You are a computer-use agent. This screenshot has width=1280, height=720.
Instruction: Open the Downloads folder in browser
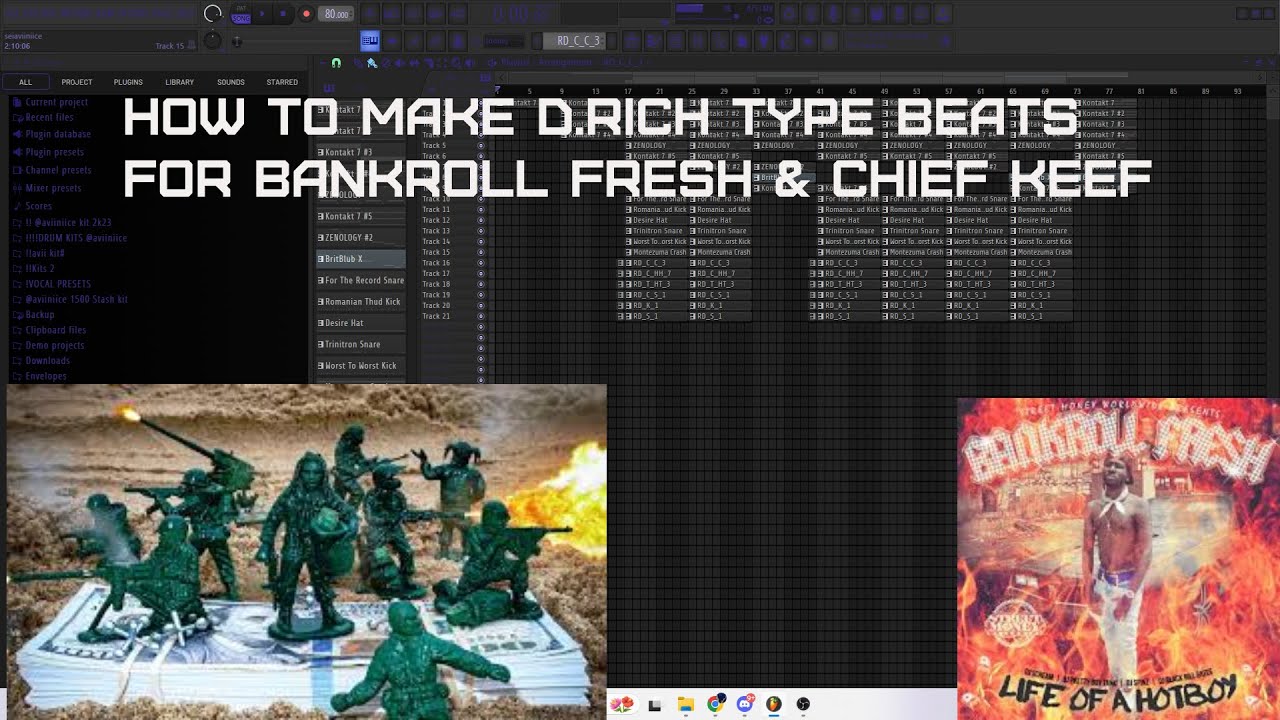coord(42,360)
